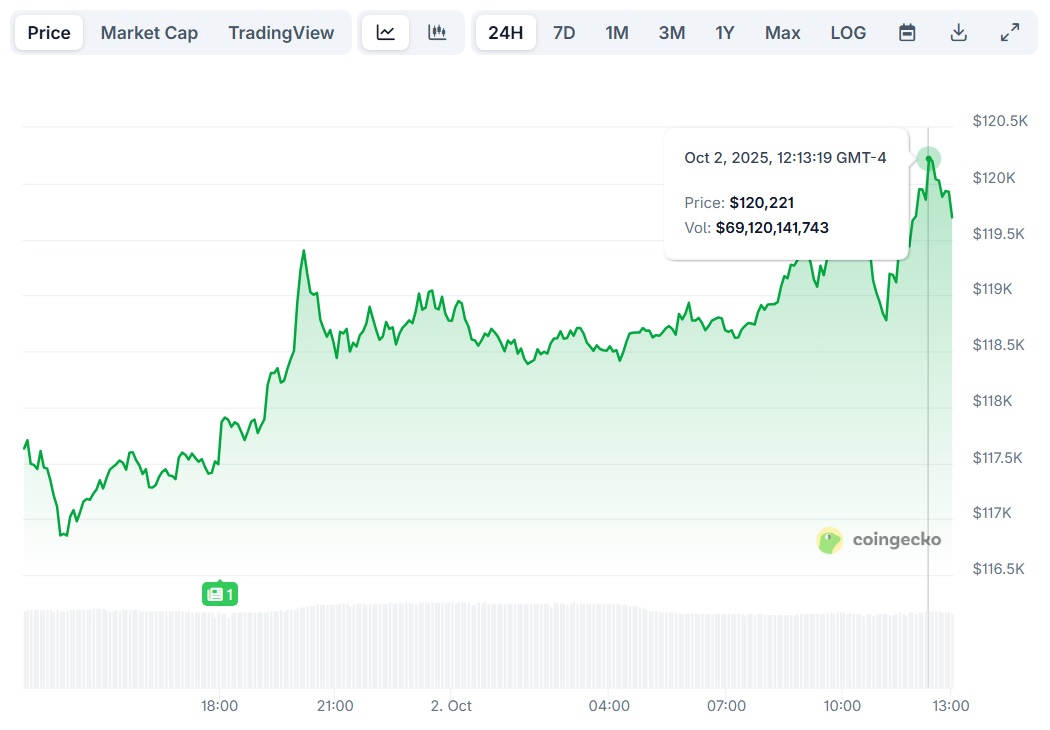Viewport: 1050px width, 730px height.
Task: Click the $120K price axis label
Action: [994, 177]
